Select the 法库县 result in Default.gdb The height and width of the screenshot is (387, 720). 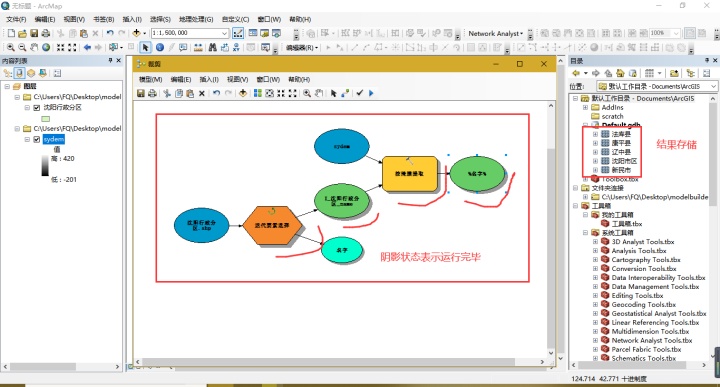click(x=621, y=134)
